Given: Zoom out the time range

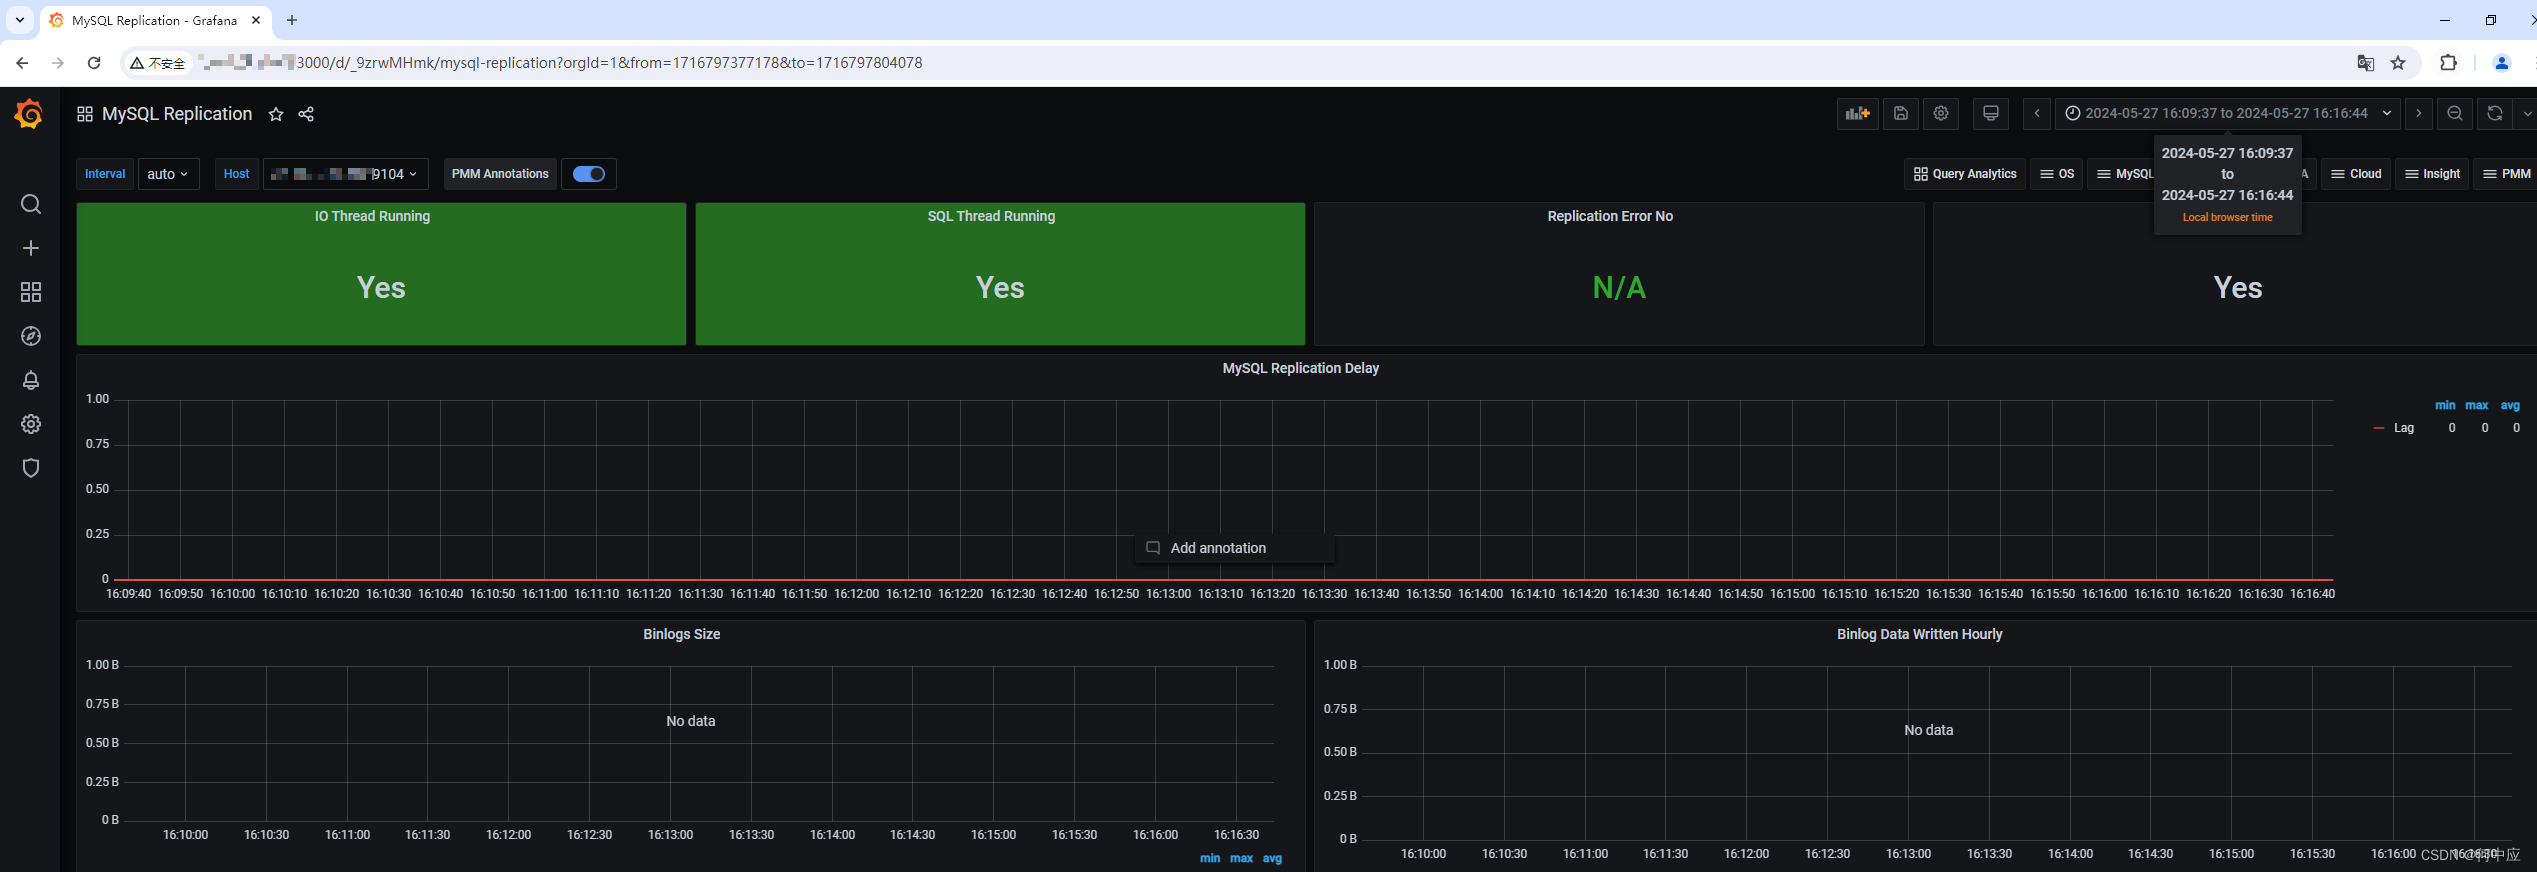Looking at the screenshot, I should coord(2455,113).
